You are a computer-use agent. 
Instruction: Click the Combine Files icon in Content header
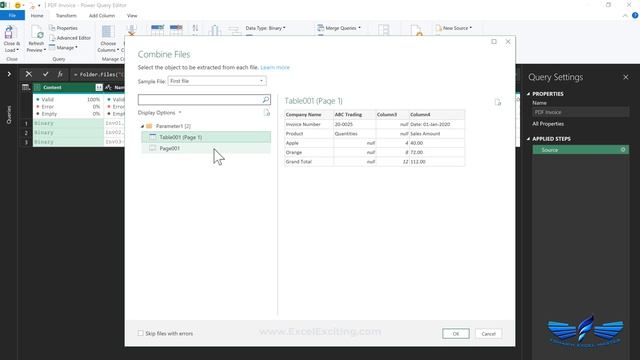tap(99, 87)
